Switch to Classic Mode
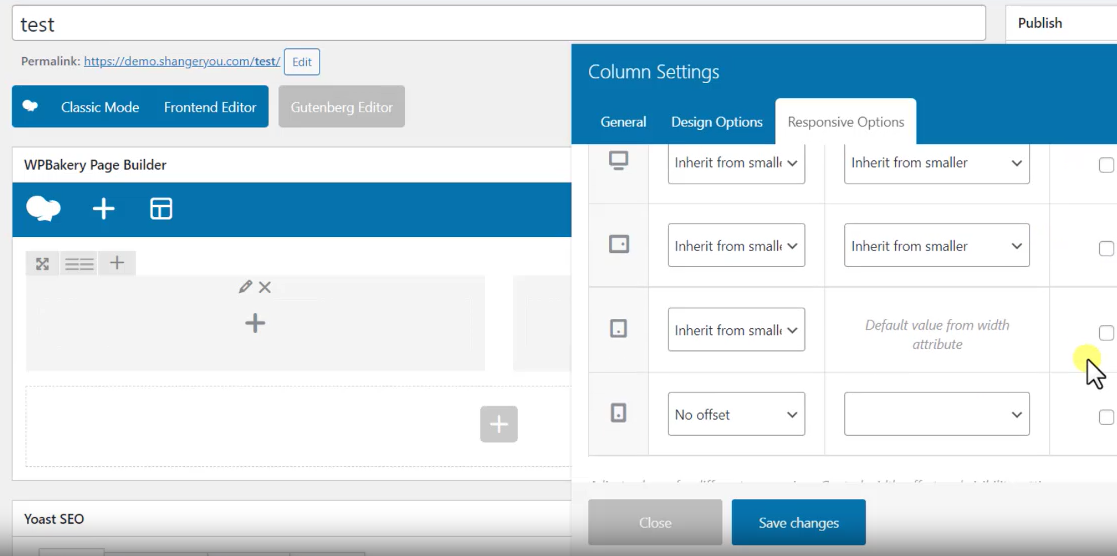This screenshot has height=556, width=1117. pyautogui.click(x=100, y=107)
